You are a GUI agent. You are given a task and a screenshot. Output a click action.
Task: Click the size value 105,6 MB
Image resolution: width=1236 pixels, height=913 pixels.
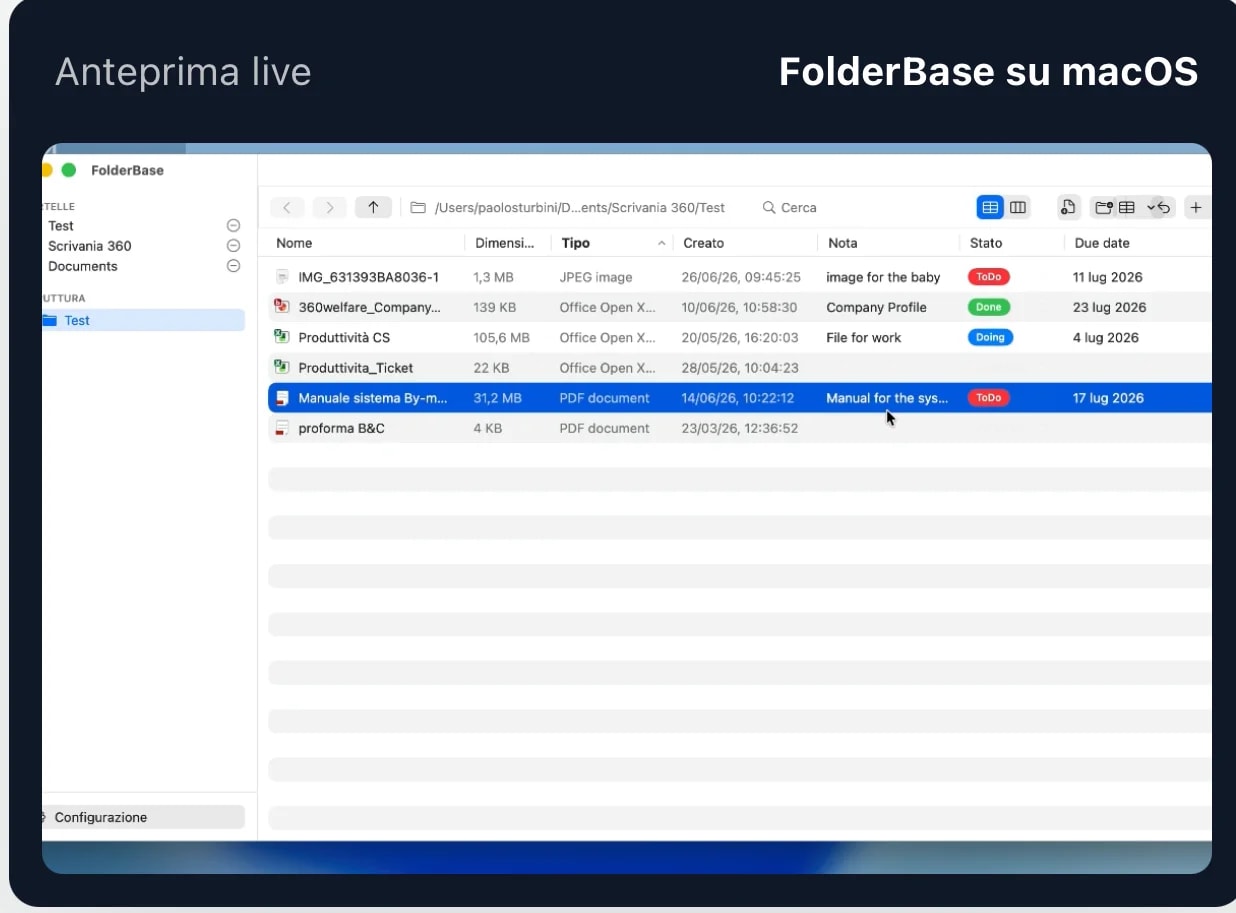tap(501, 337)
